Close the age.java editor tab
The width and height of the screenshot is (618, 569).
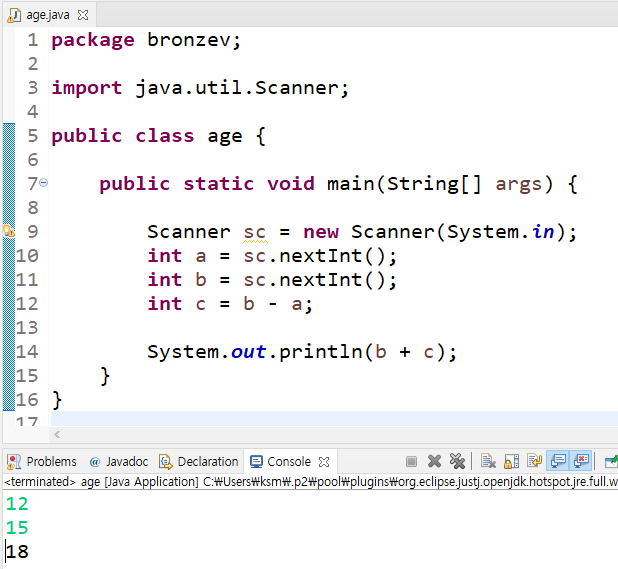click(83, 15)
